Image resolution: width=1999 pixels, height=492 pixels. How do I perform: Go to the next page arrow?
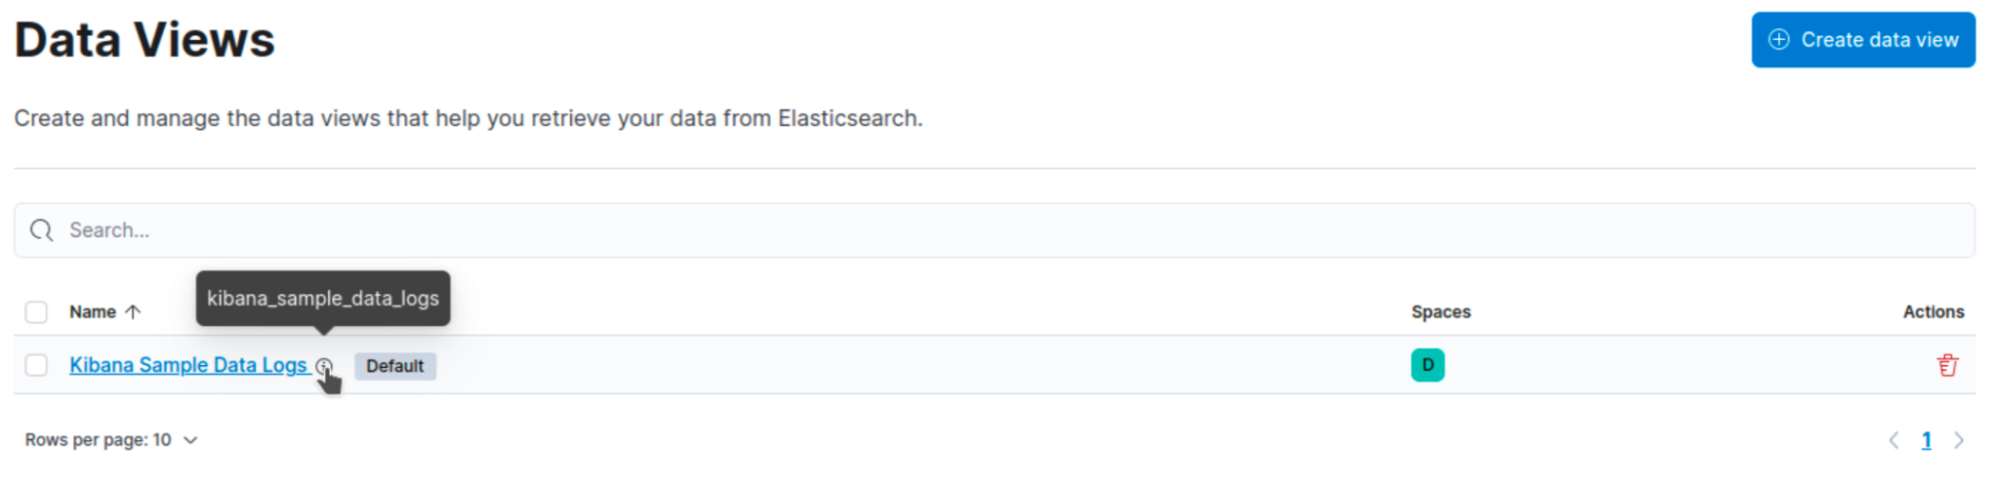click(1958, 440)
